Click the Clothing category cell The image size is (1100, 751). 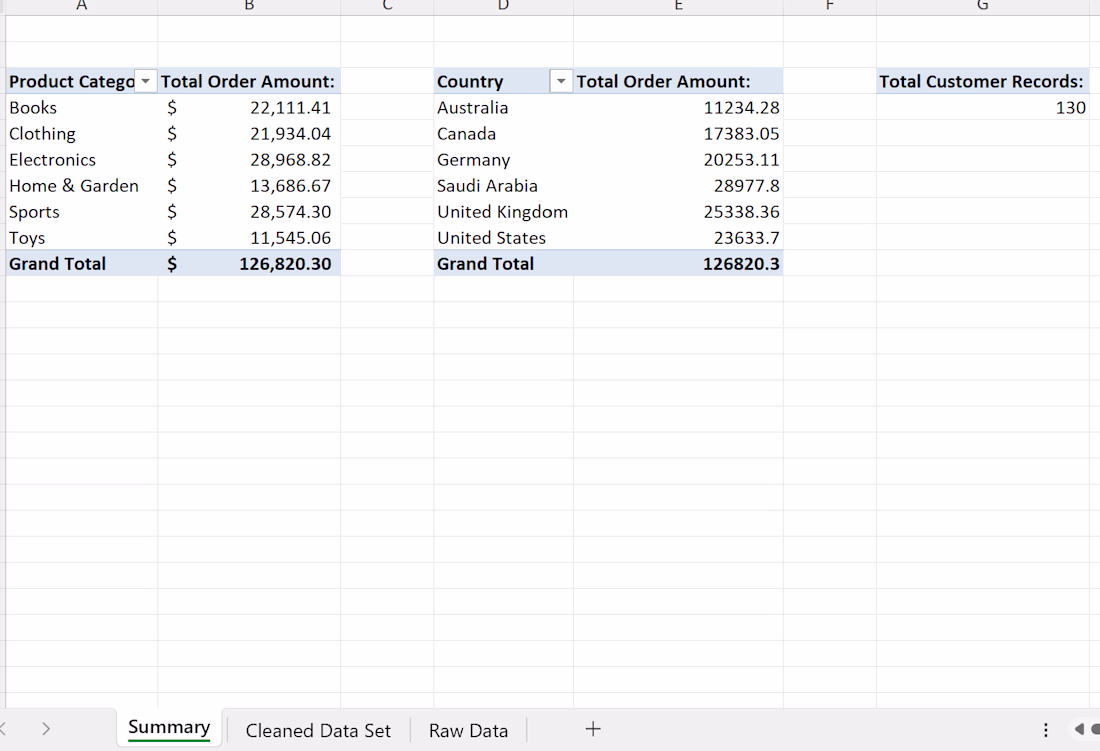pyautogui.click(x=81, y=133)
